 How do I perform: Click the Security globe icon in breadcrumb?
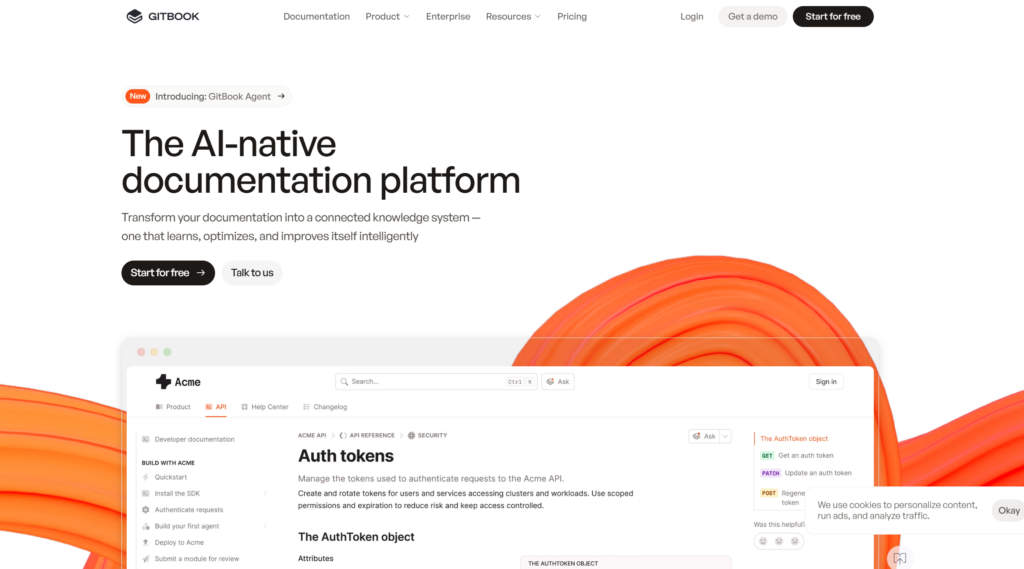click(x=411, y=436)
